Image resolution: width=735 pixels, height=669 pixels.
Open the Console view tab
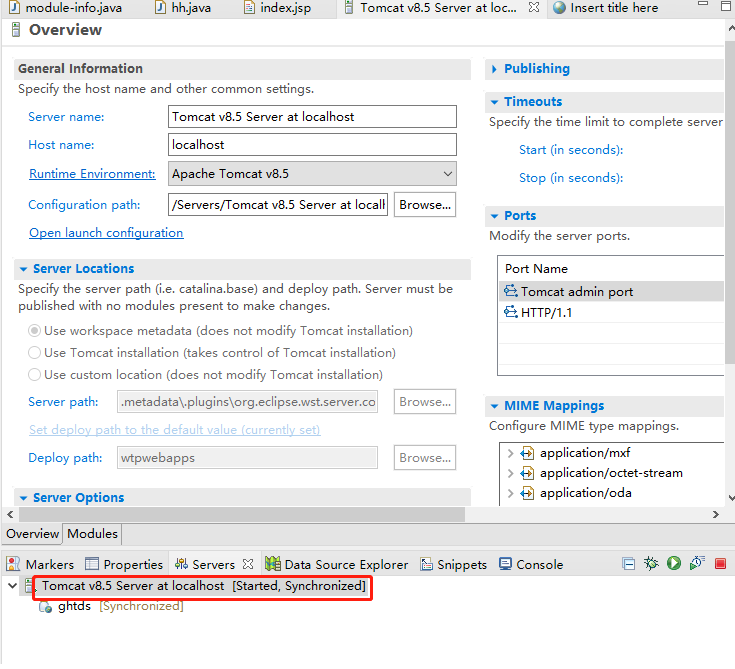531,564
